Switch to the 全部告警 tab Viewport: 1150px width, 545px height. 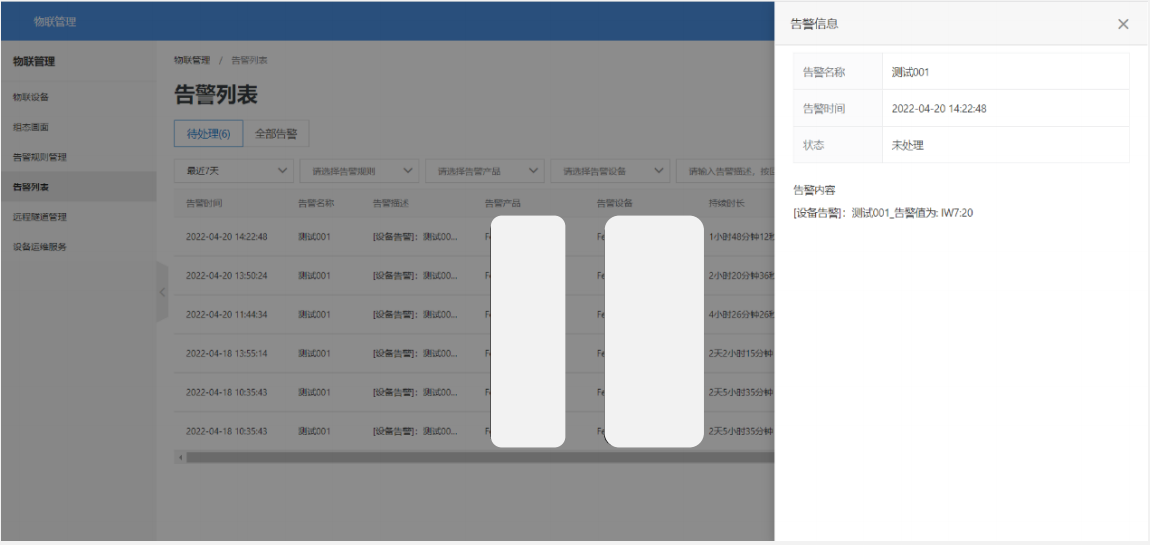click(276, 134)
